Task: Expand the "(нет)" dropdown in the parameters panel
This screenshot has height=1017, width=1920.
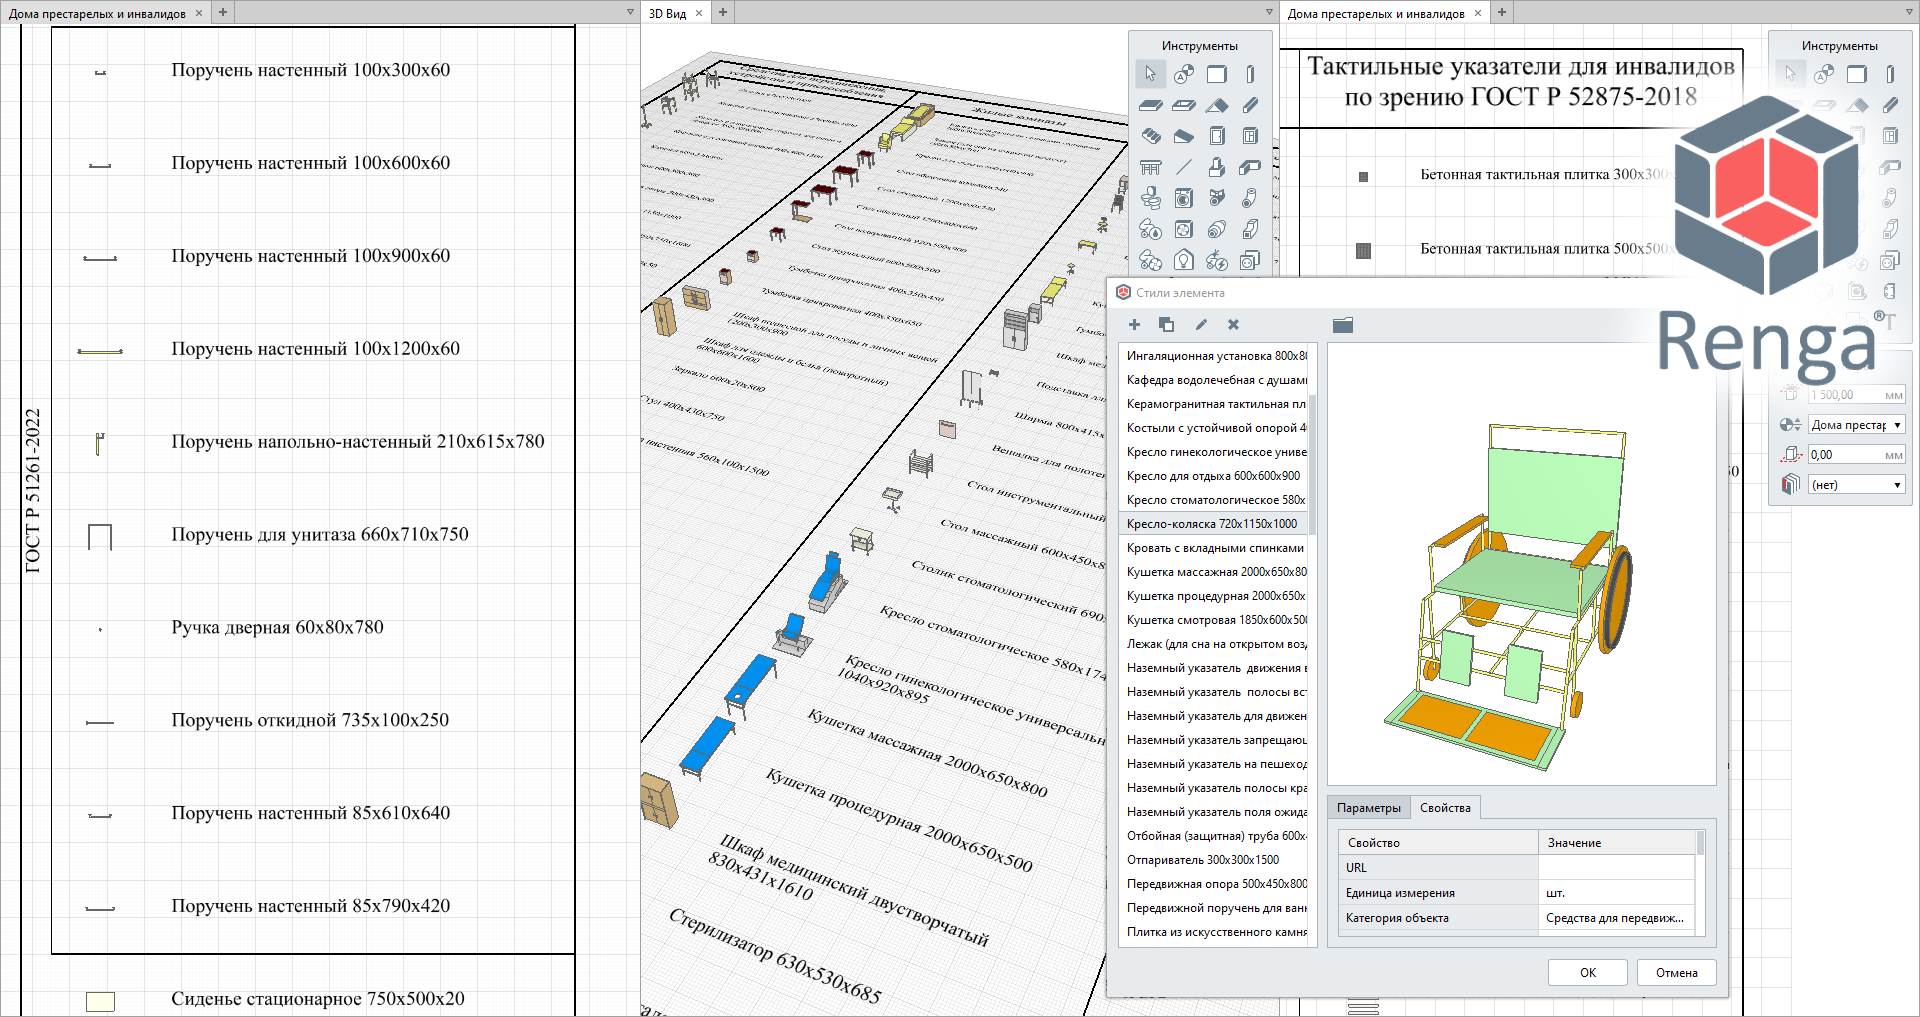Action: pos(1857,485)
